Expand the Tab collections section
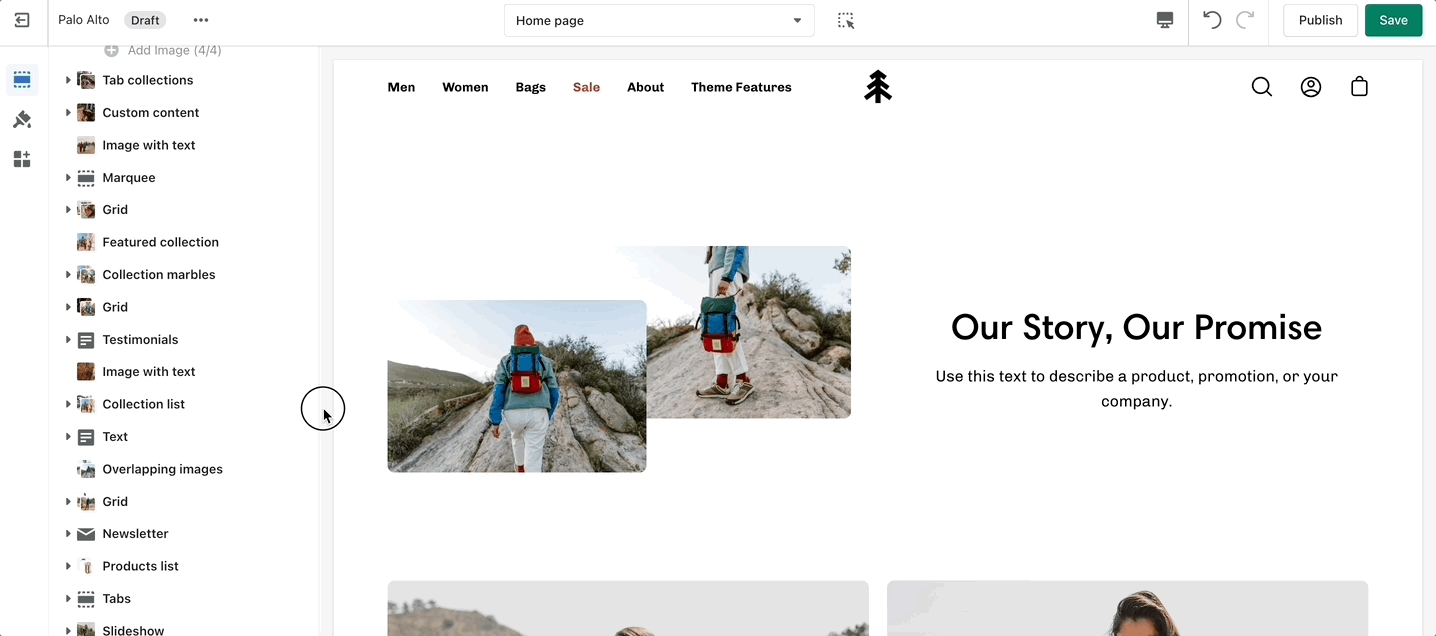Viewport: 1436px width, 636px height. tap(68, 80)
